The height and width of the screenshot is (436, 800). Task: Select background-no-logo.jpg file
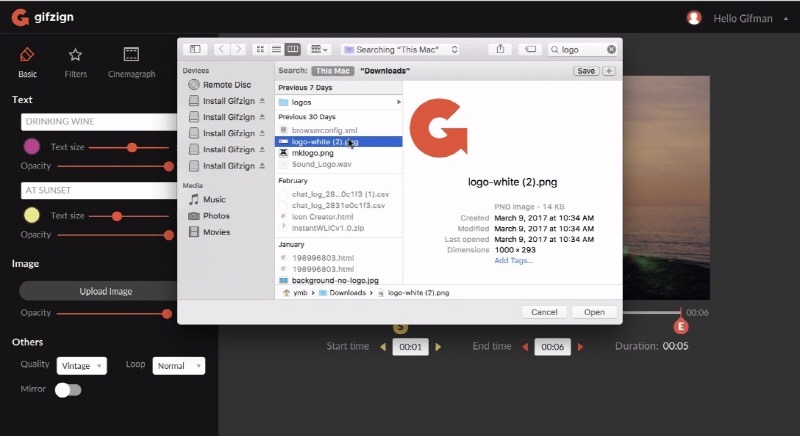pyautogui.click(x=339, y=280)
